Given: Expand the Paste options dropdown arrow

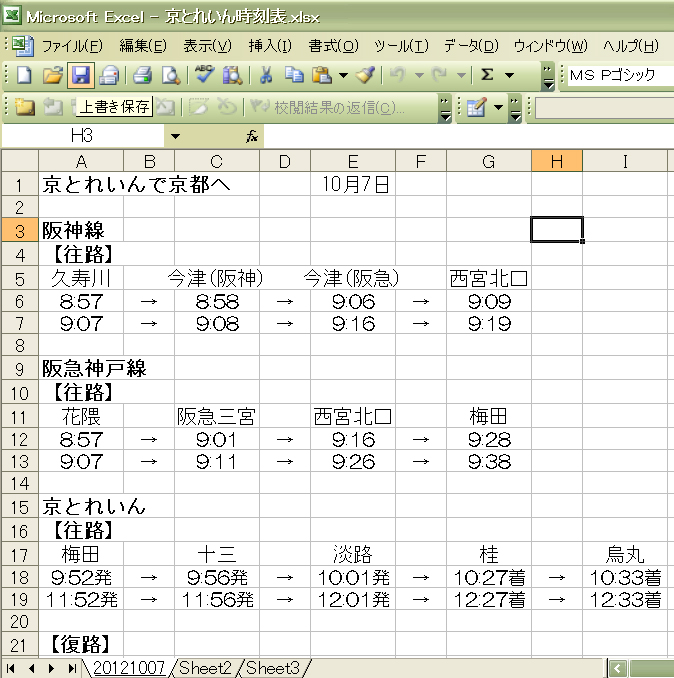Looking at the screenshot, I should point(343,75).
